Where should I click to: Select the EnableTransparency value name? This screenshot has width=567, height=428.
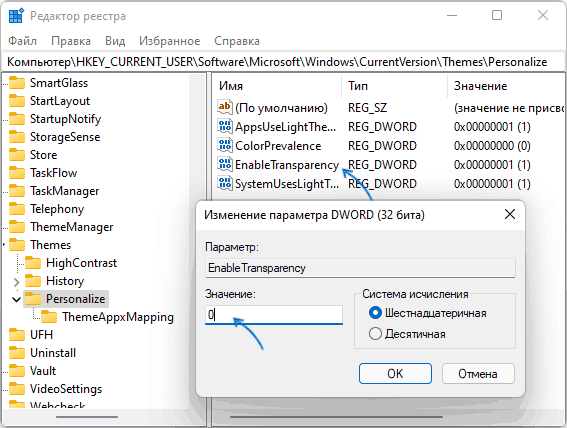tap(287, 165)
